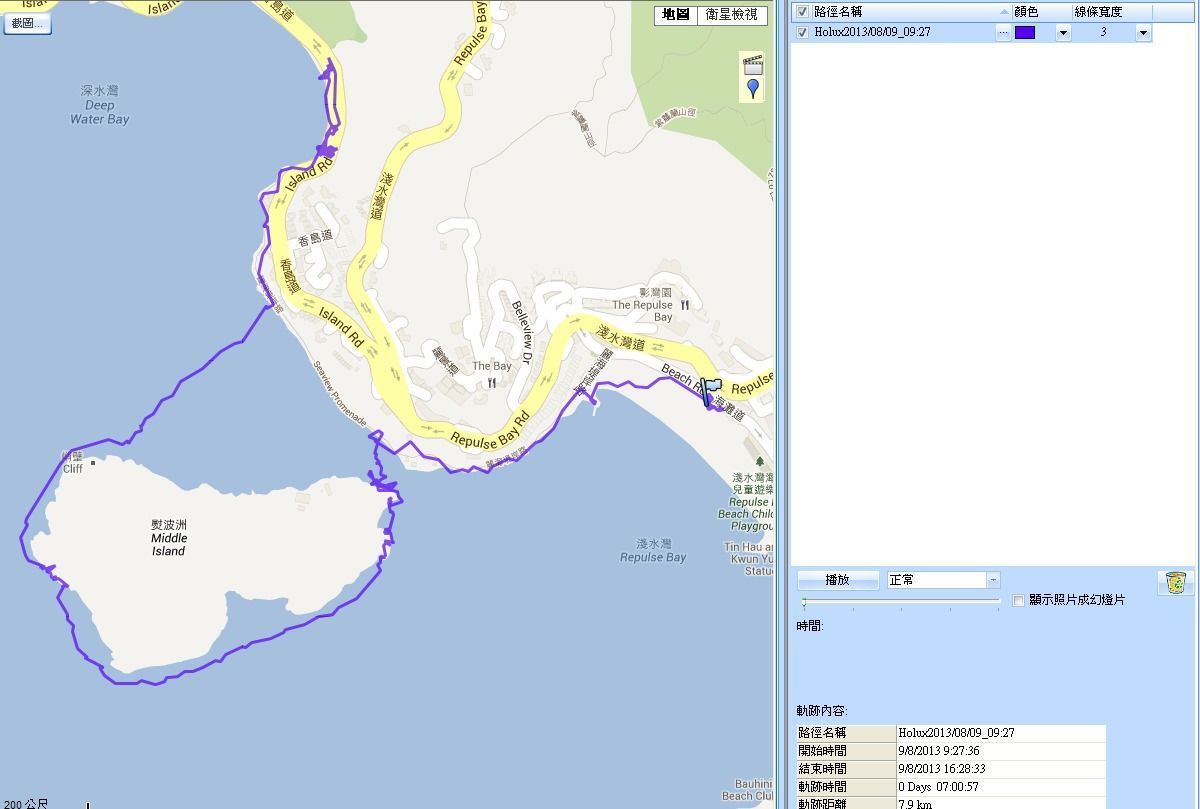This screenshot has height=809, width=1200.
Task: Click the tree icon near Repulse Bay playground
Action: [x=759, y=462]
